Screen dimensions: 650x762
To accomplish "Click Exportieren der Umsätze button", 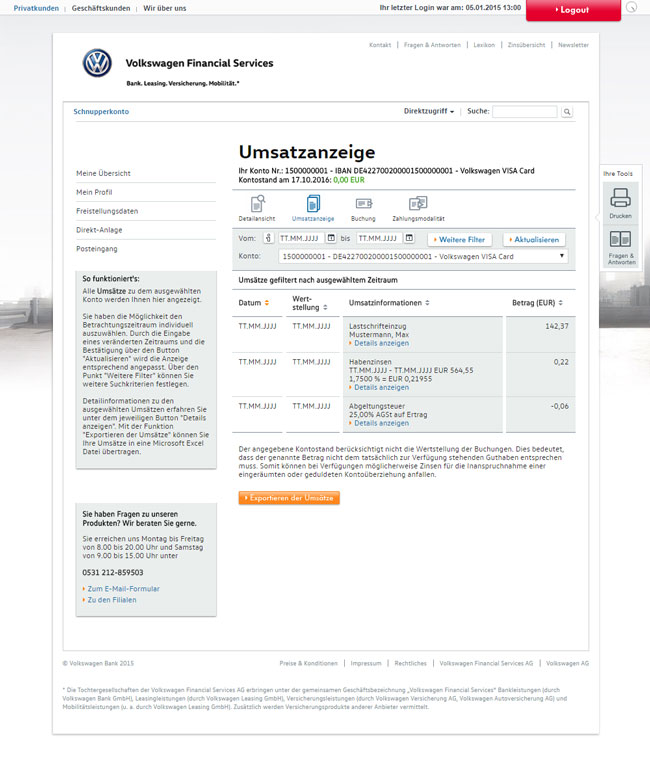I will tap(289, 498).
